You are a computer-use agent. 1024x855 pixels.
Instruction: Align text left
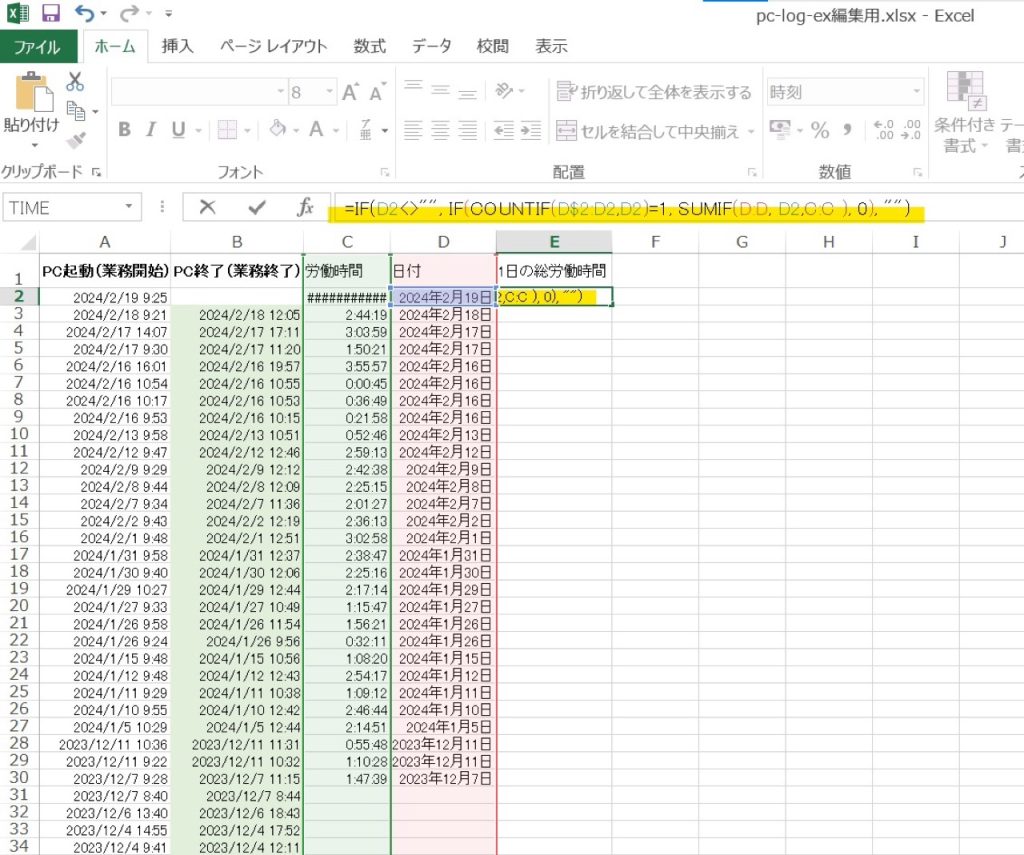coord(413,131)
